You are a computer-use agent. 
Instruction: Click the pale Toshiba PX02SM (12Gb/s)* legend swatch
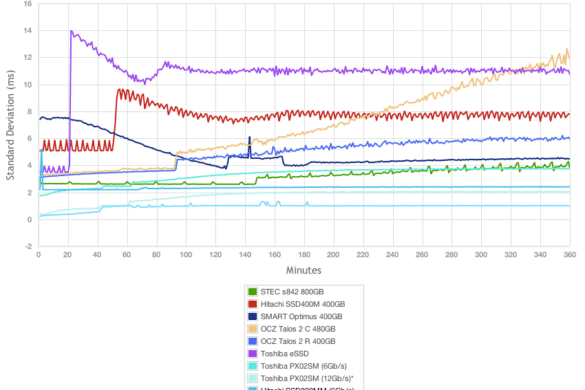(253, 378)
